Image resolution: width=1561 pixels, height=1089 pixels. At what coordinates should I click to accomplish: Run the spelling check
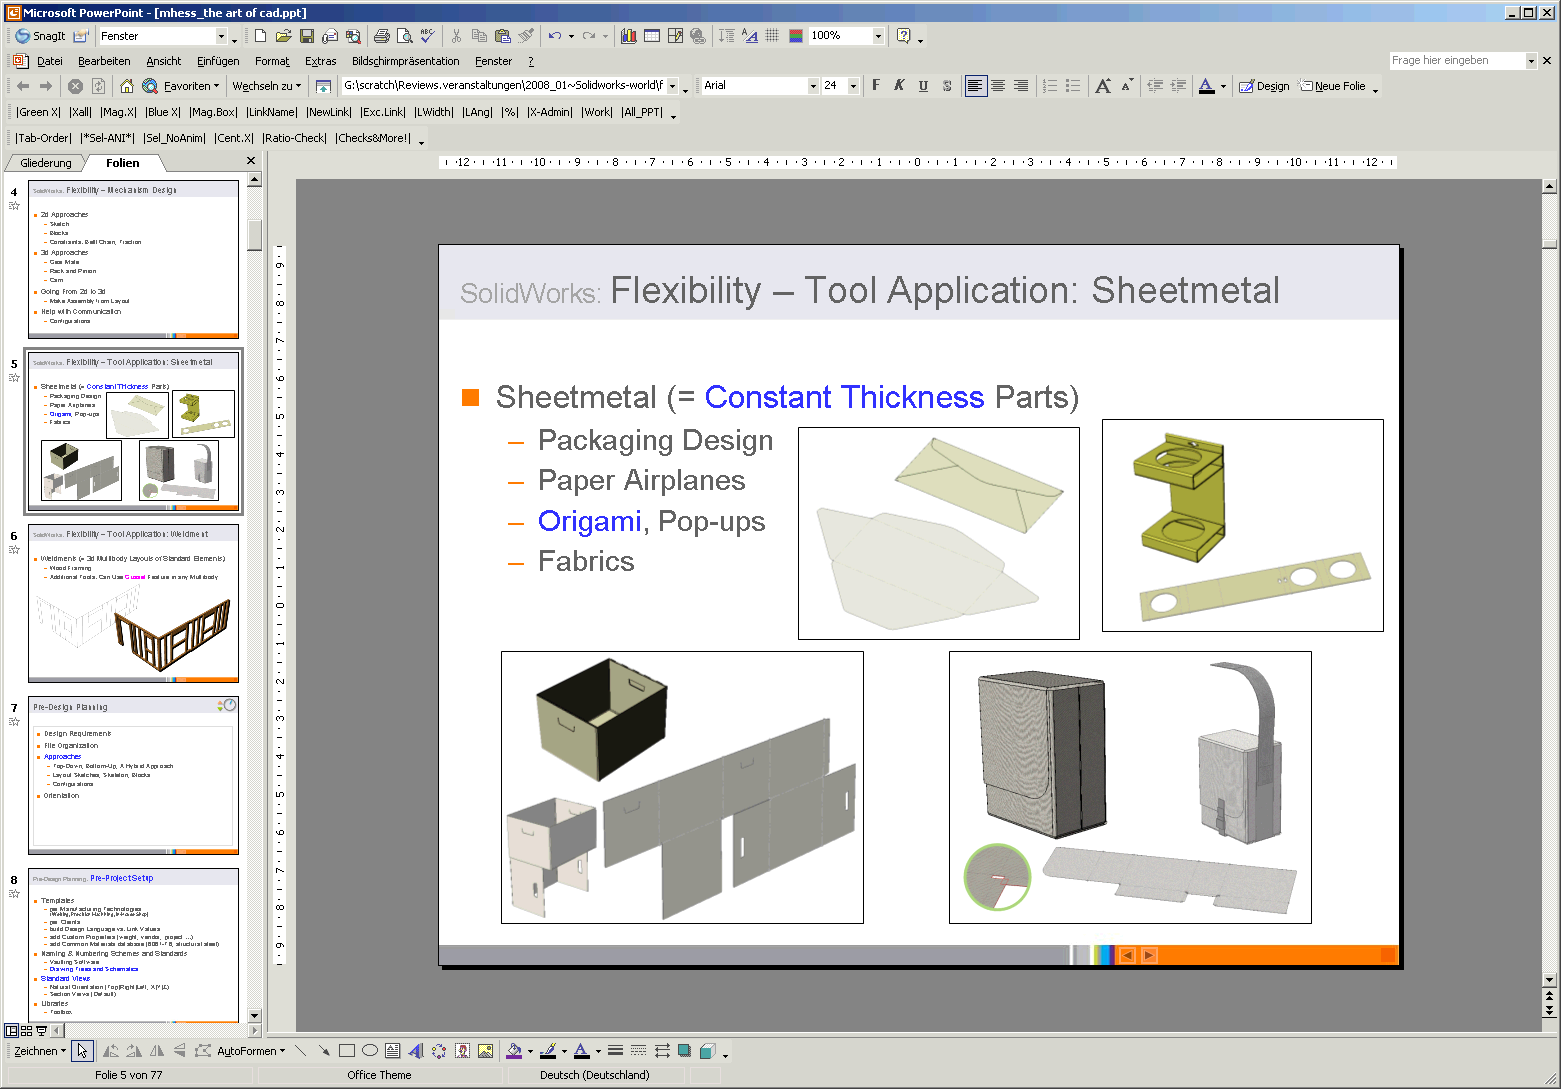coord(427,36)
